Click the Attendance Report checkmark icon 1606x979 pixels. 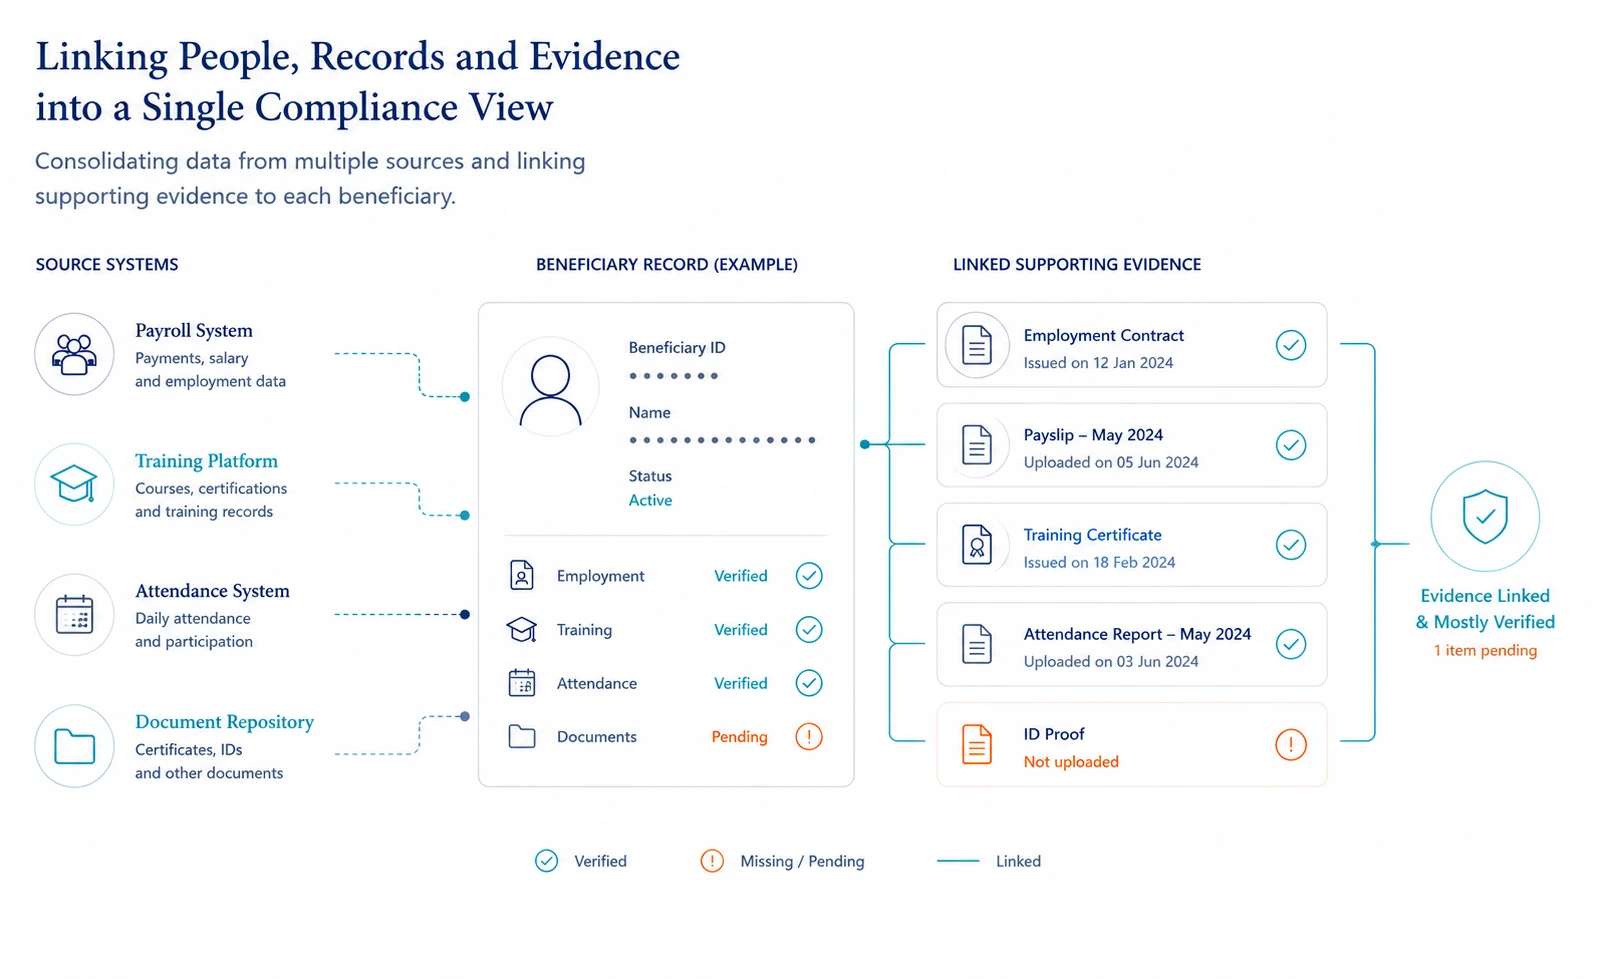[1291, 644]
